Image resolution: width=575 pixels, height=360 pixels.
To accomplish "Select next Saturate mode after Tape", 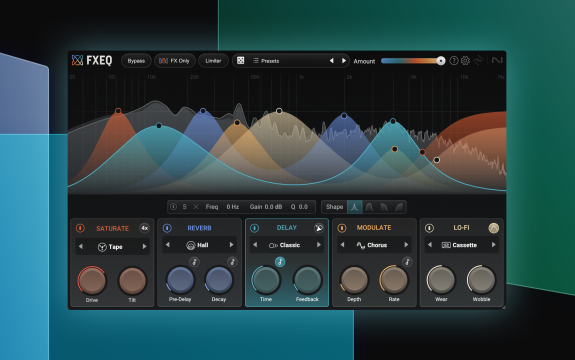I will tap(144, 247).
